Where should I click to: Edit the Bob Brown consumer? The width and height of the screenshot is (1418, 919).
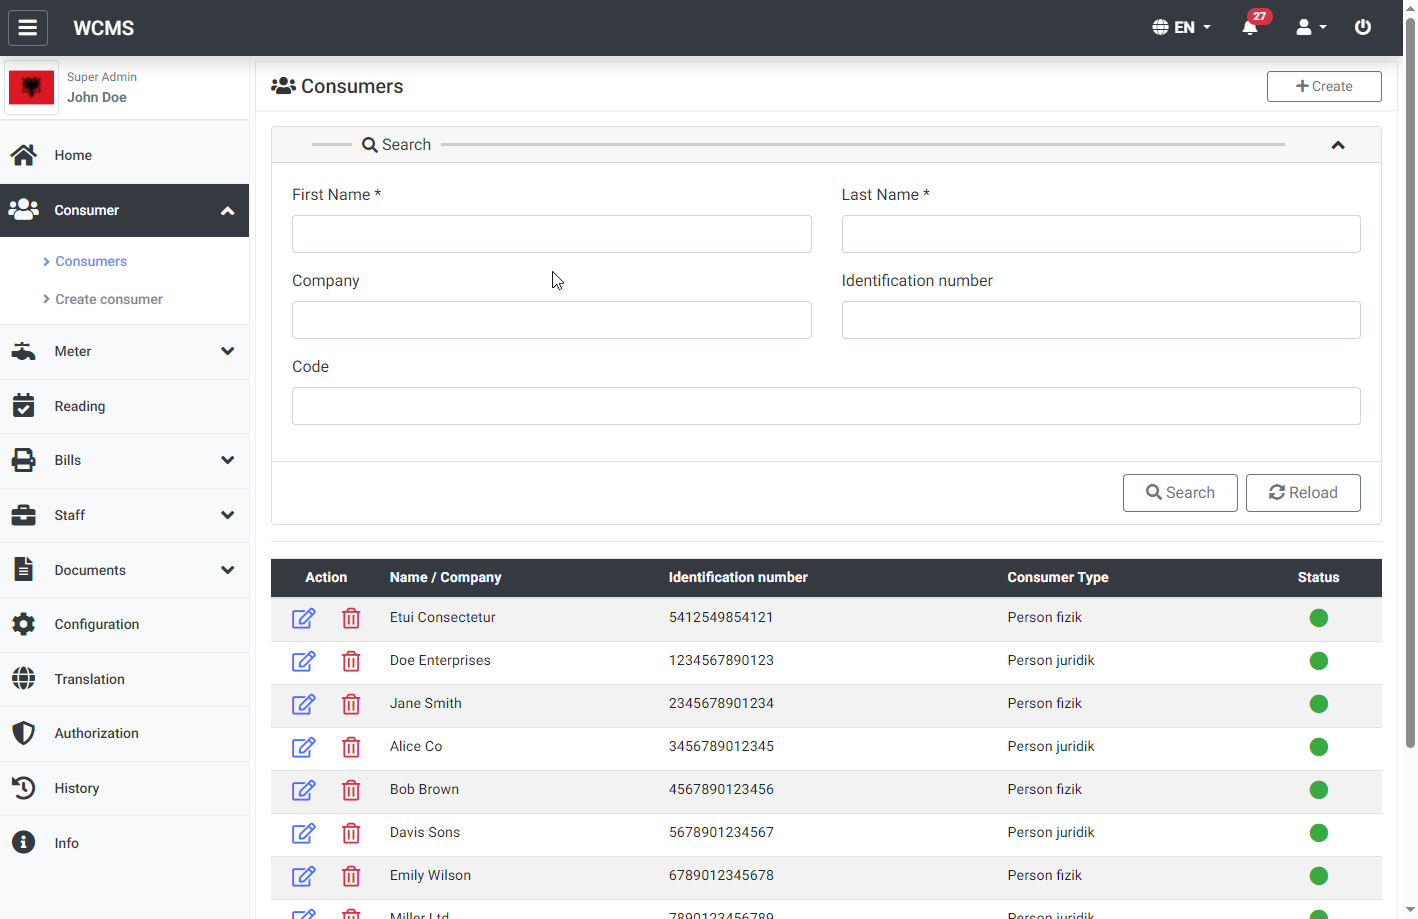tap(304, 790)
